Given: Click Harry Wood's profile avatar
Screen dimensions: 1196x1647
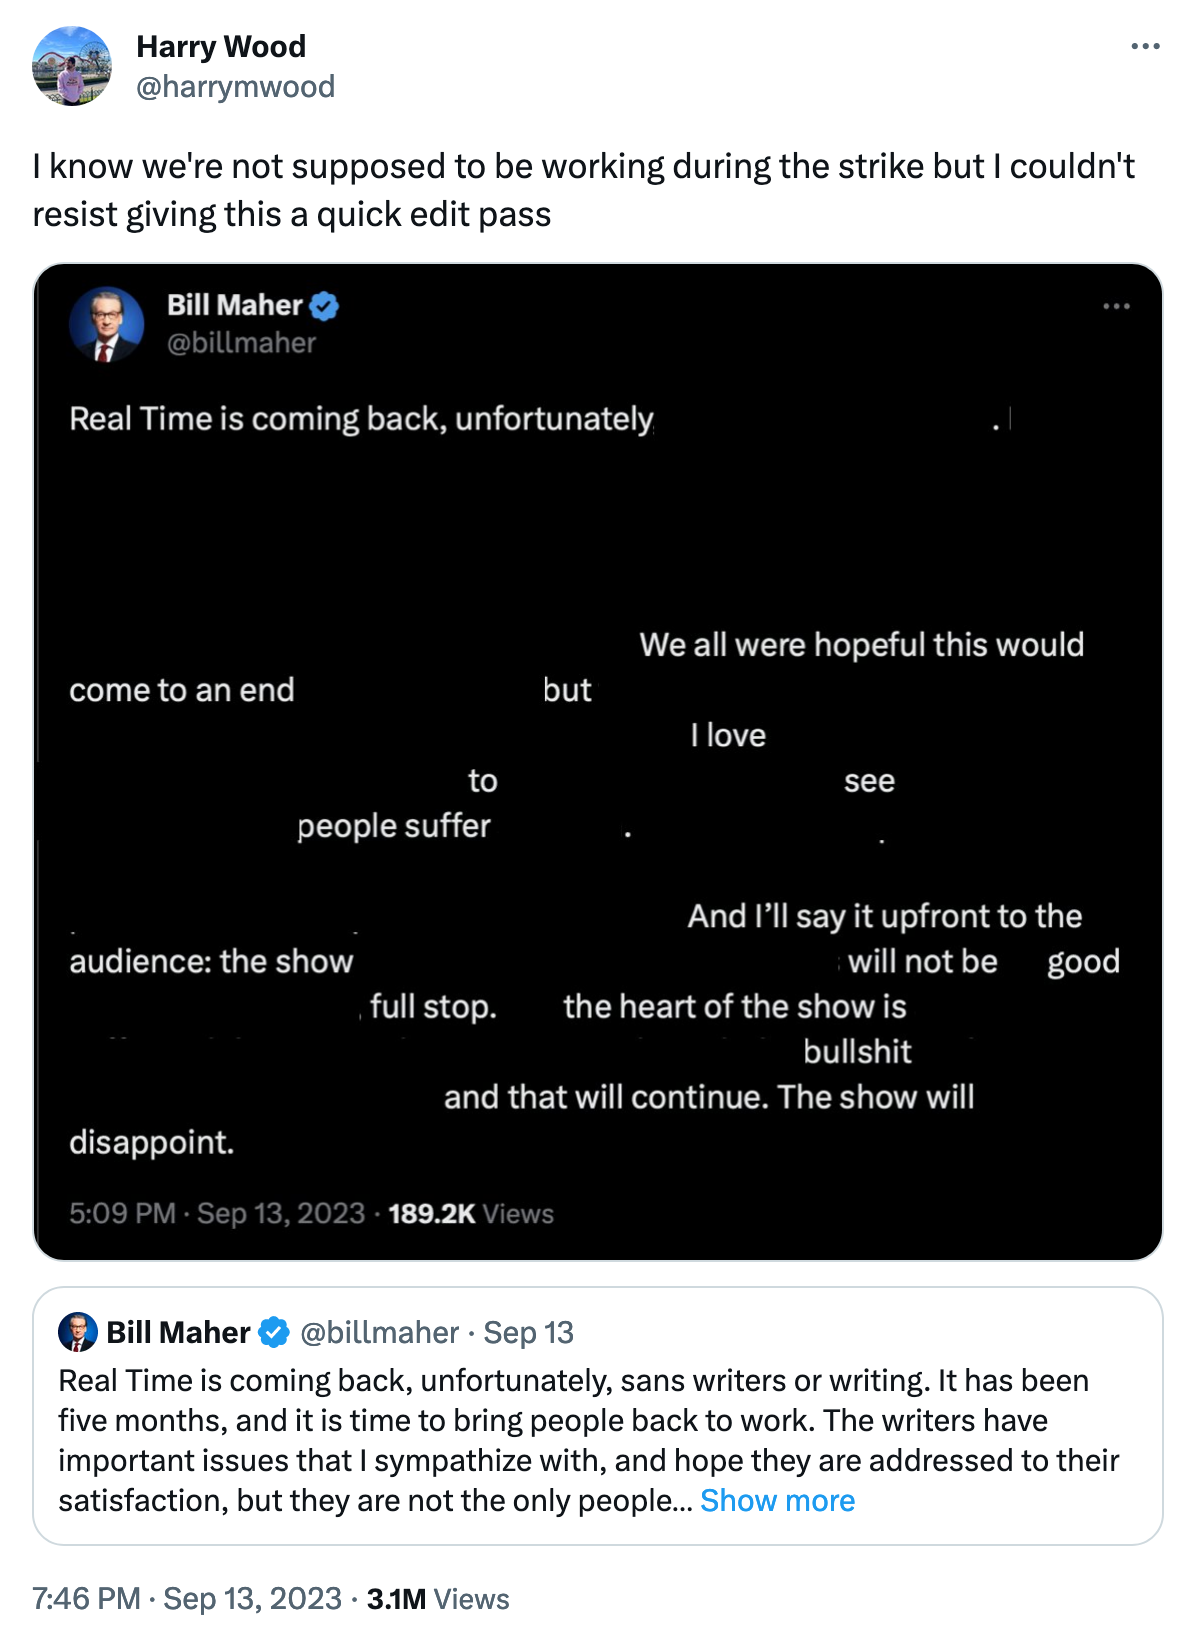Looking at the screenshot, I should click(x=71, y=66).
